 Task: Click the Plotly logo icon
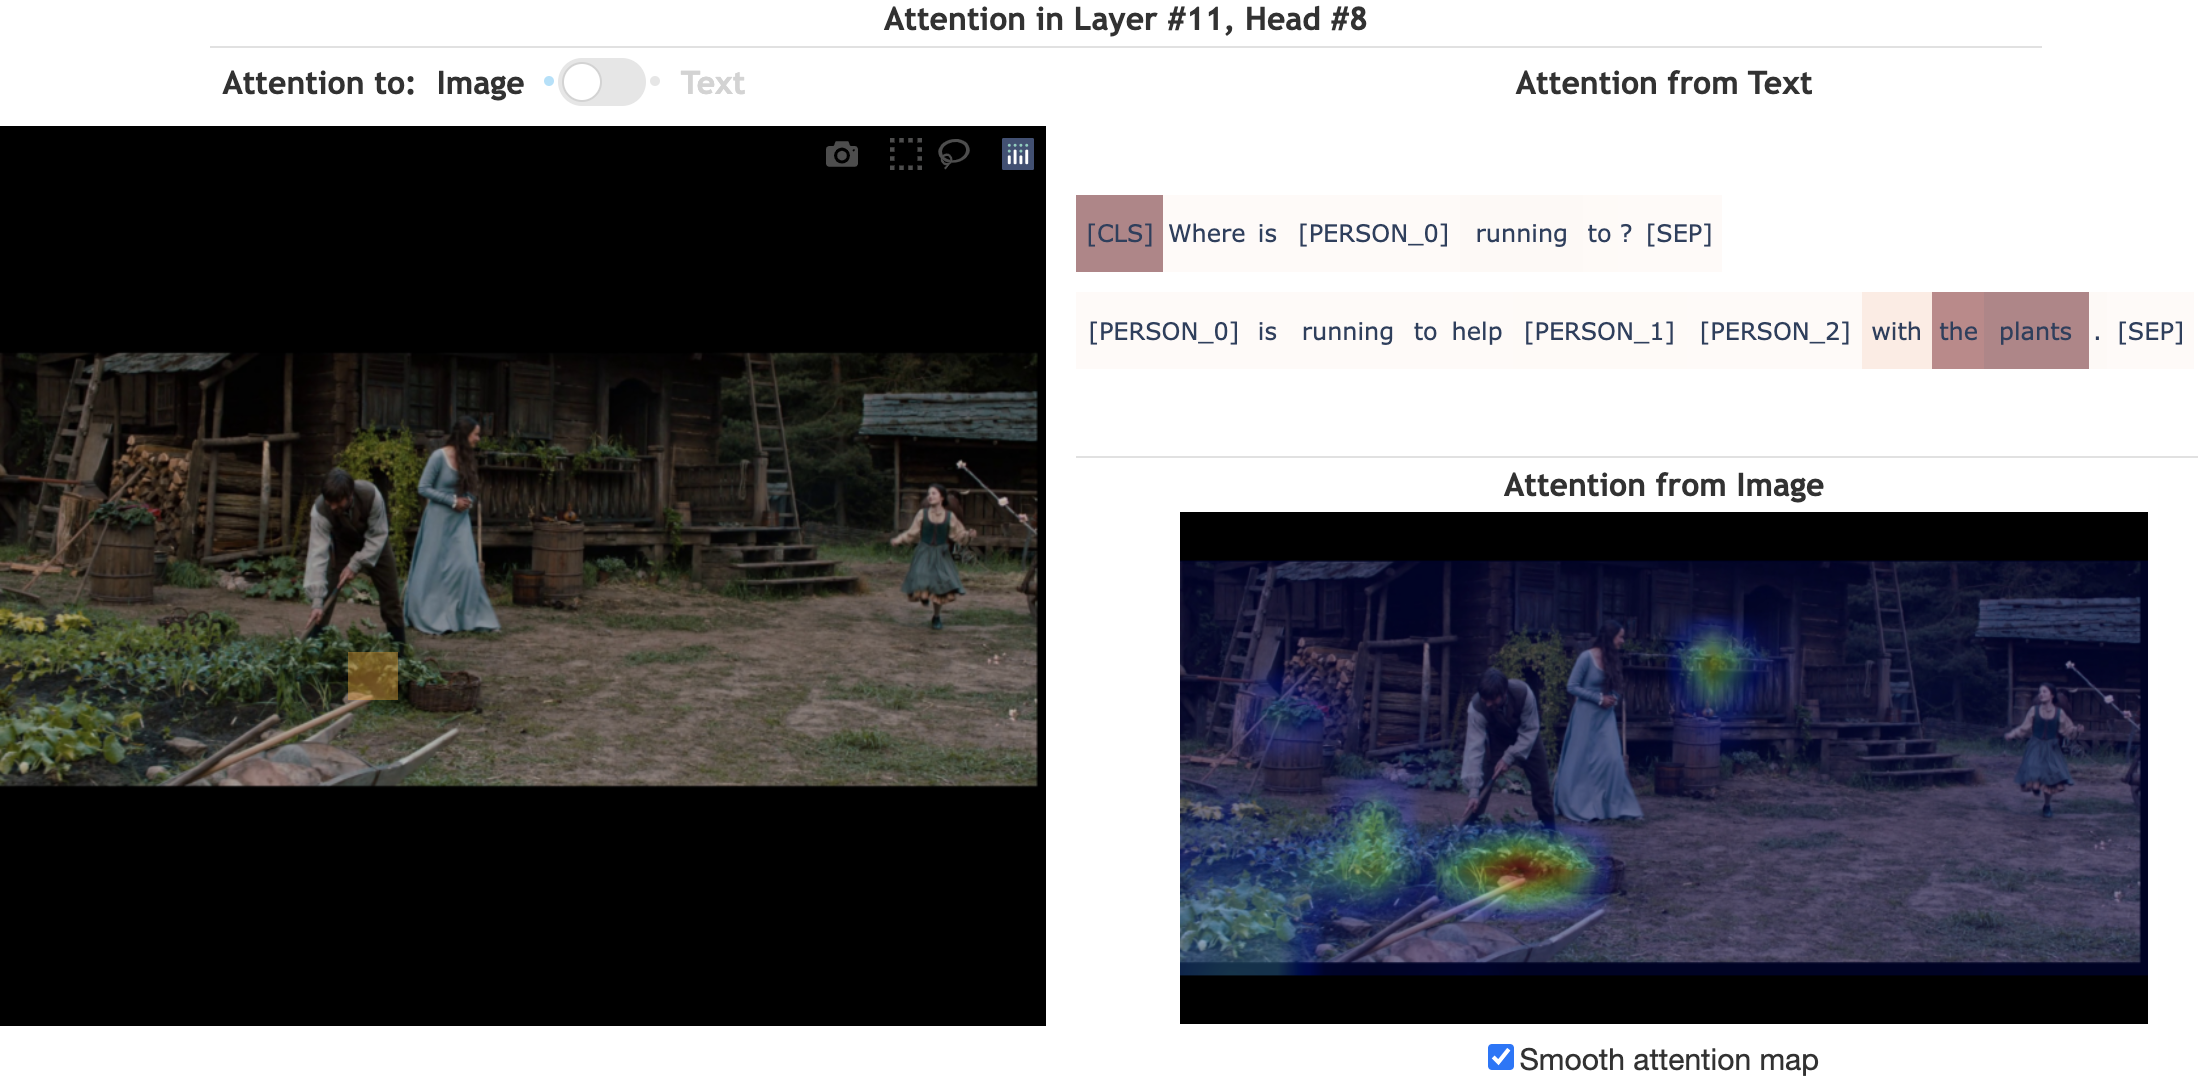click(x=1017, y=154)
